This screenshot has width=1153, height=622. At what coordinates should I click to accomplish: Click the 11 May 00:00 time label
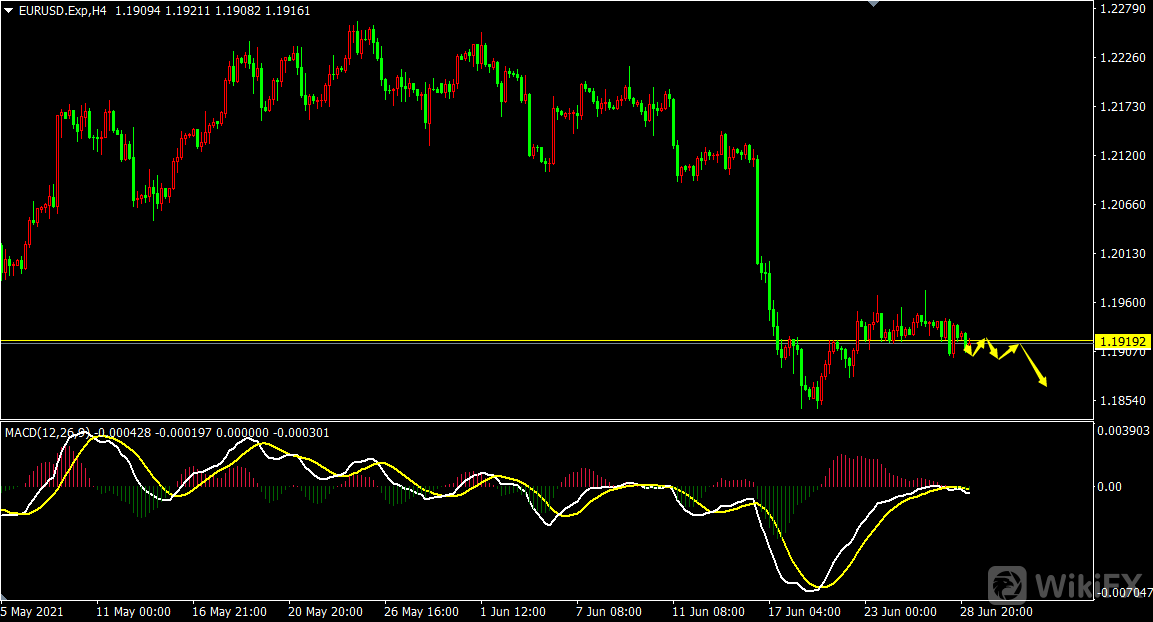point(132,611)
